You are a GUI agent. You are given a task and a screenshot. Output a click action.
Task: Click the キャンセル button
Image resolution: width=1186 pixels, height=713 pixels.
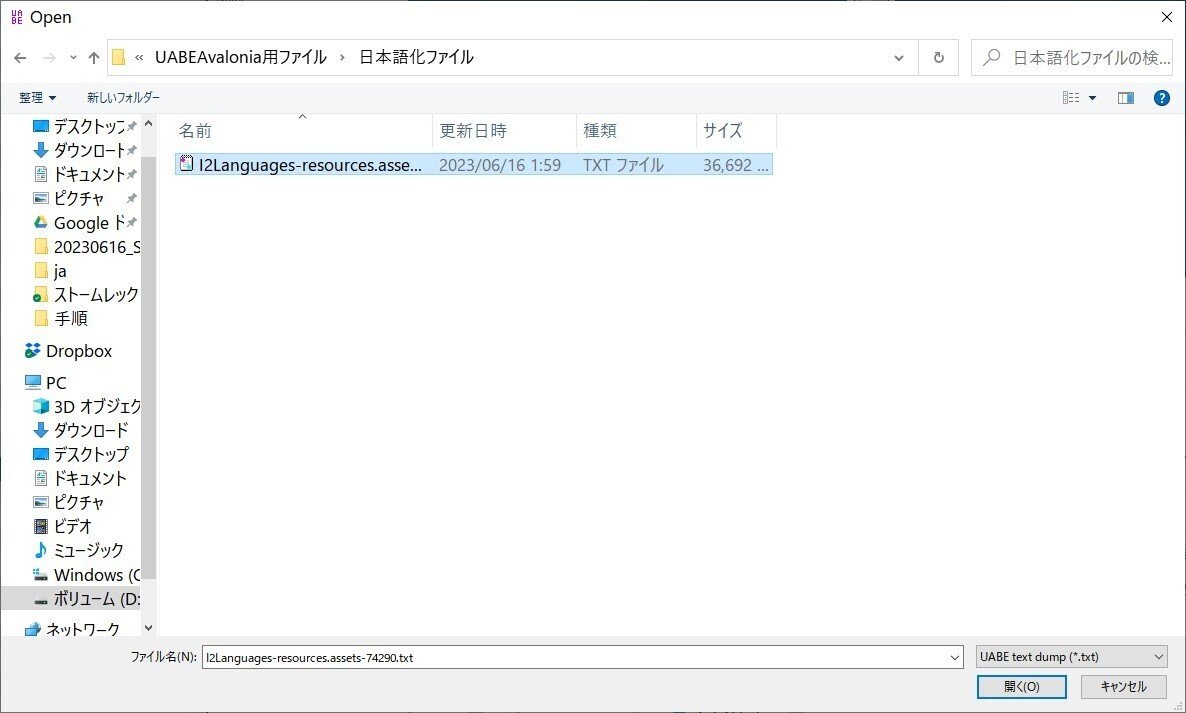point(1121,687)
